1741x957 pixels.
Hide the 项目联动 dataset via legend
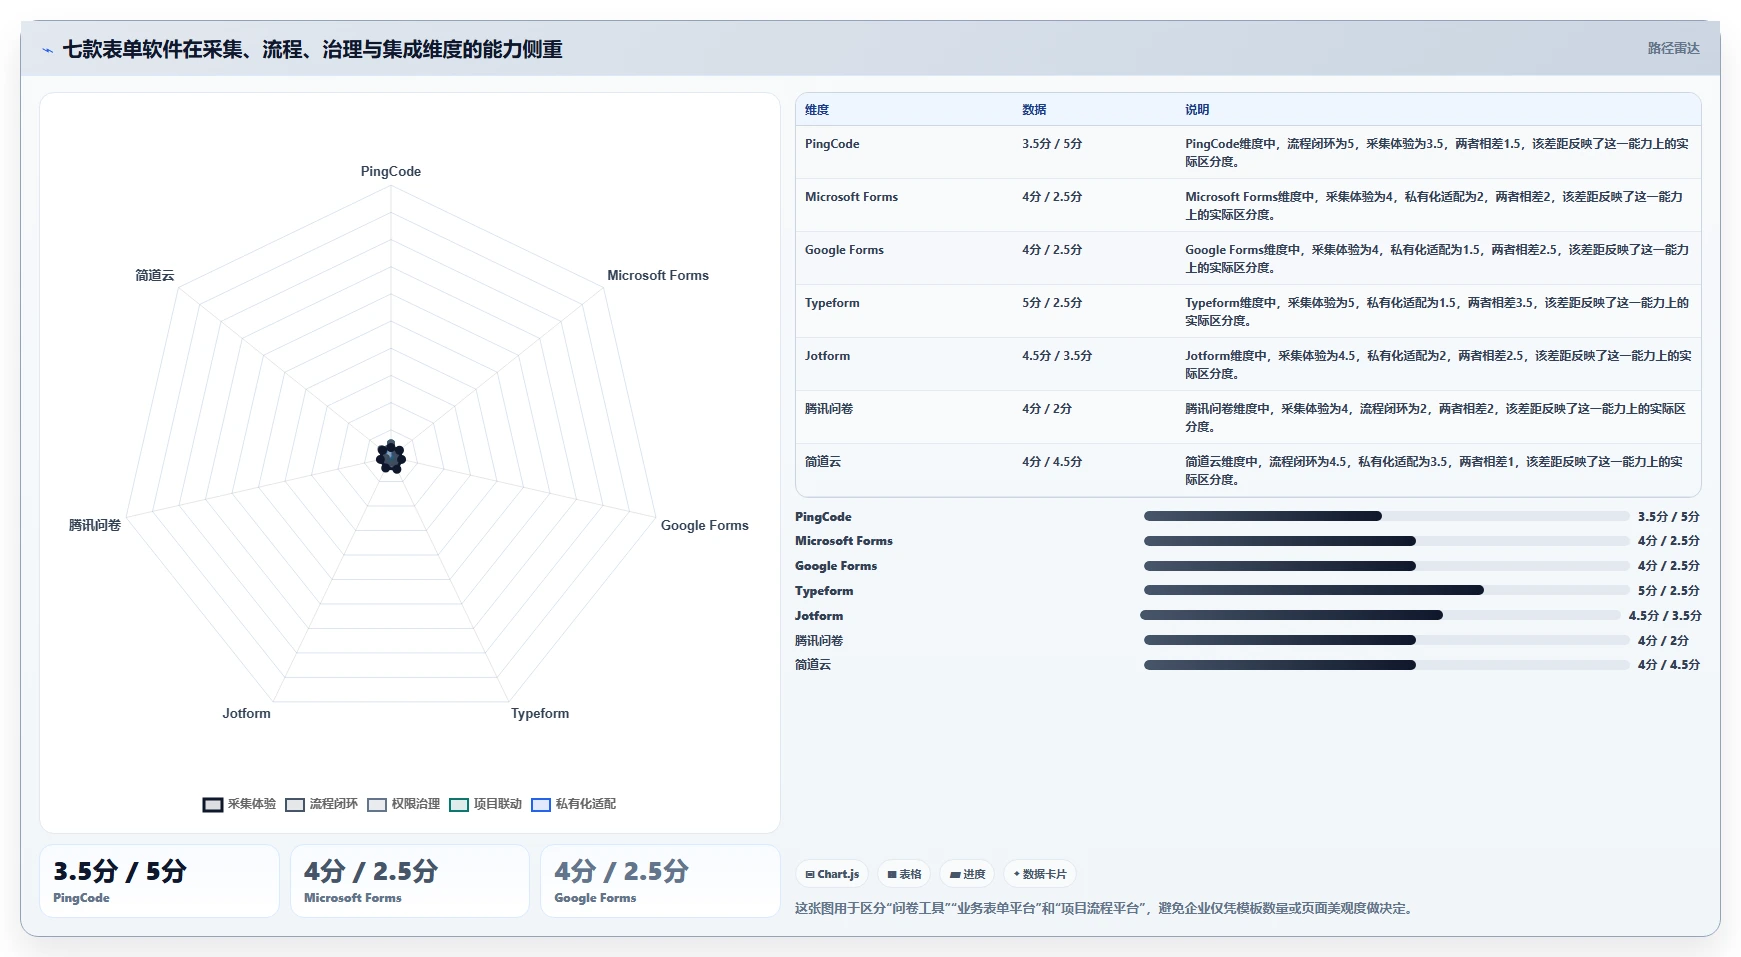(459, 805)
